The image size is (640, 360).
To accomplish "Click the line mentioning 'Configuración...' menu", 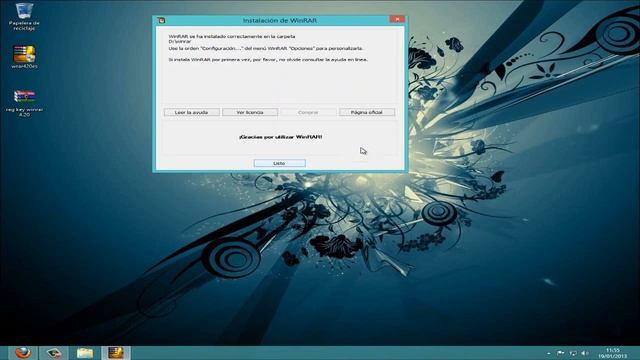I will [x=266, y=48].
